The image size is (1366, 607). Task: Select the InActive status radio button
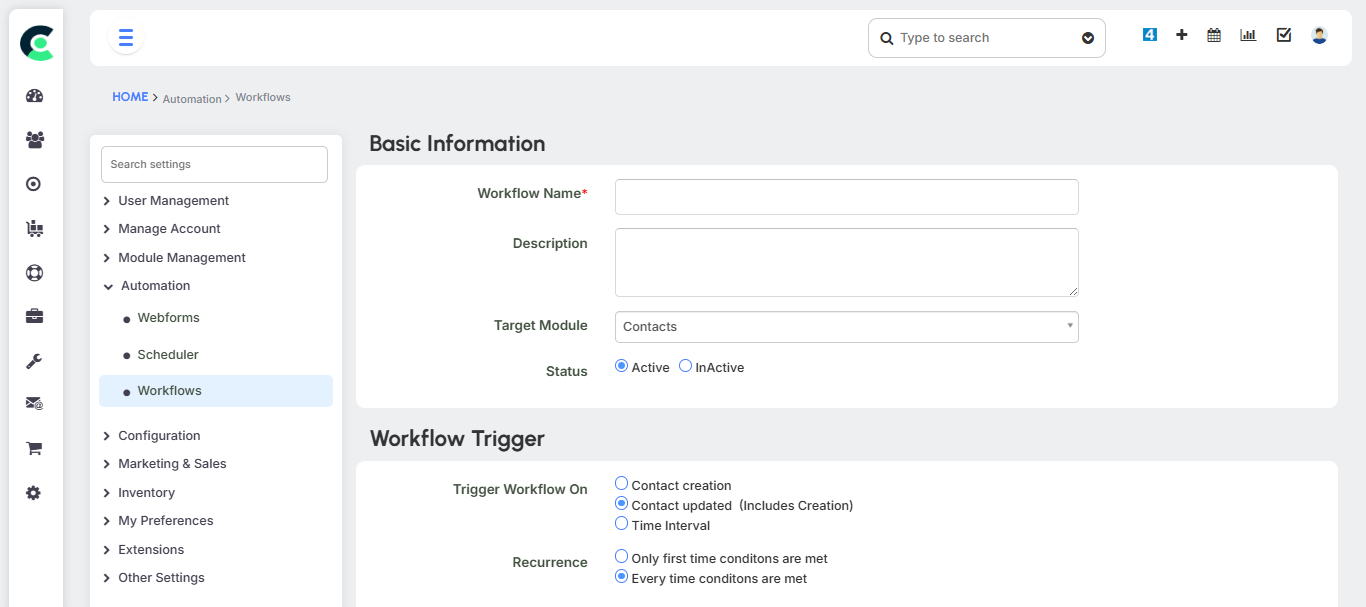(685, 366)
